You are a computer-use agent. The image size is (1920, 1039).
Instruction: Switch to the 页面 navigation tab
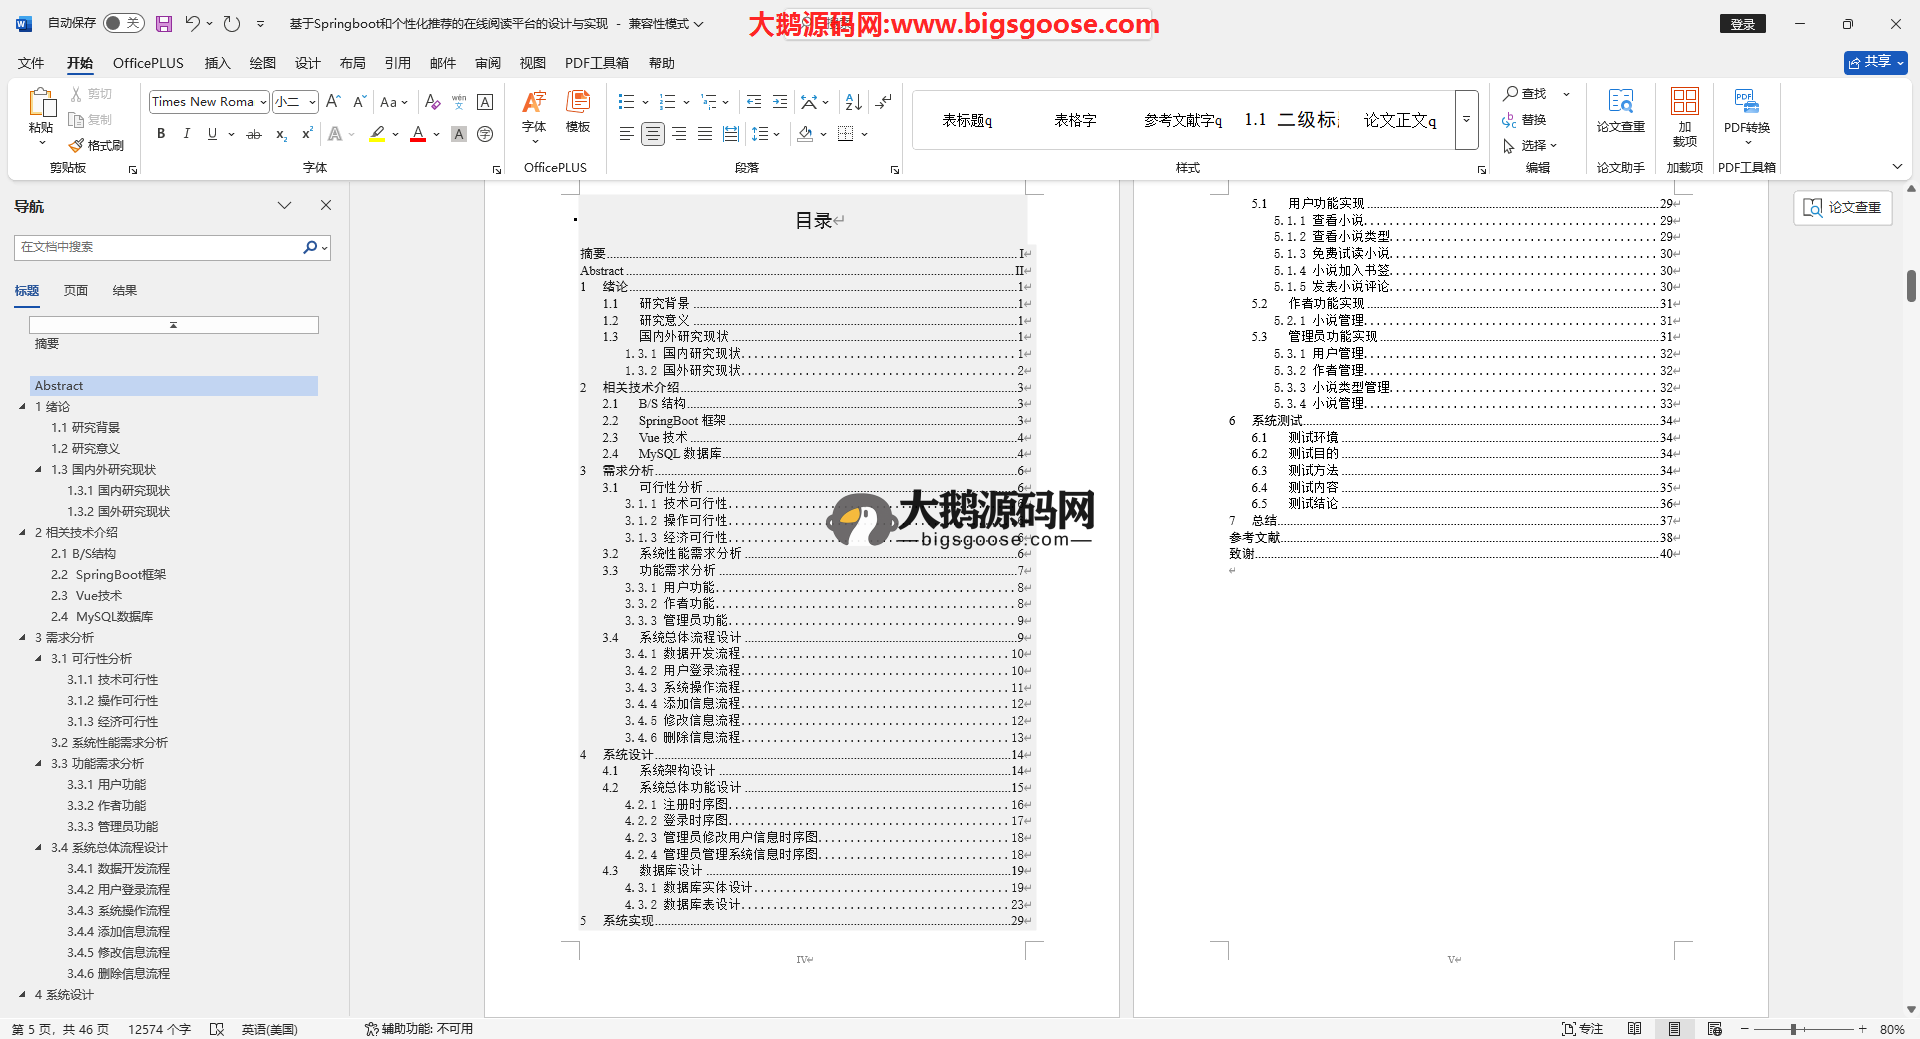click(76, 291)
